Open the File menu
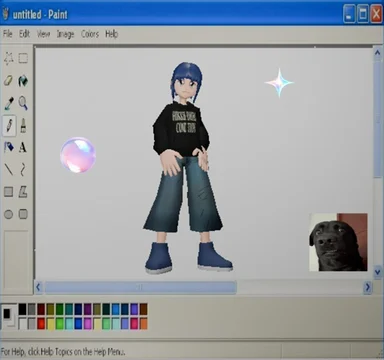The width and height of the screenshot is (384, 360). [x=8, y=34]
